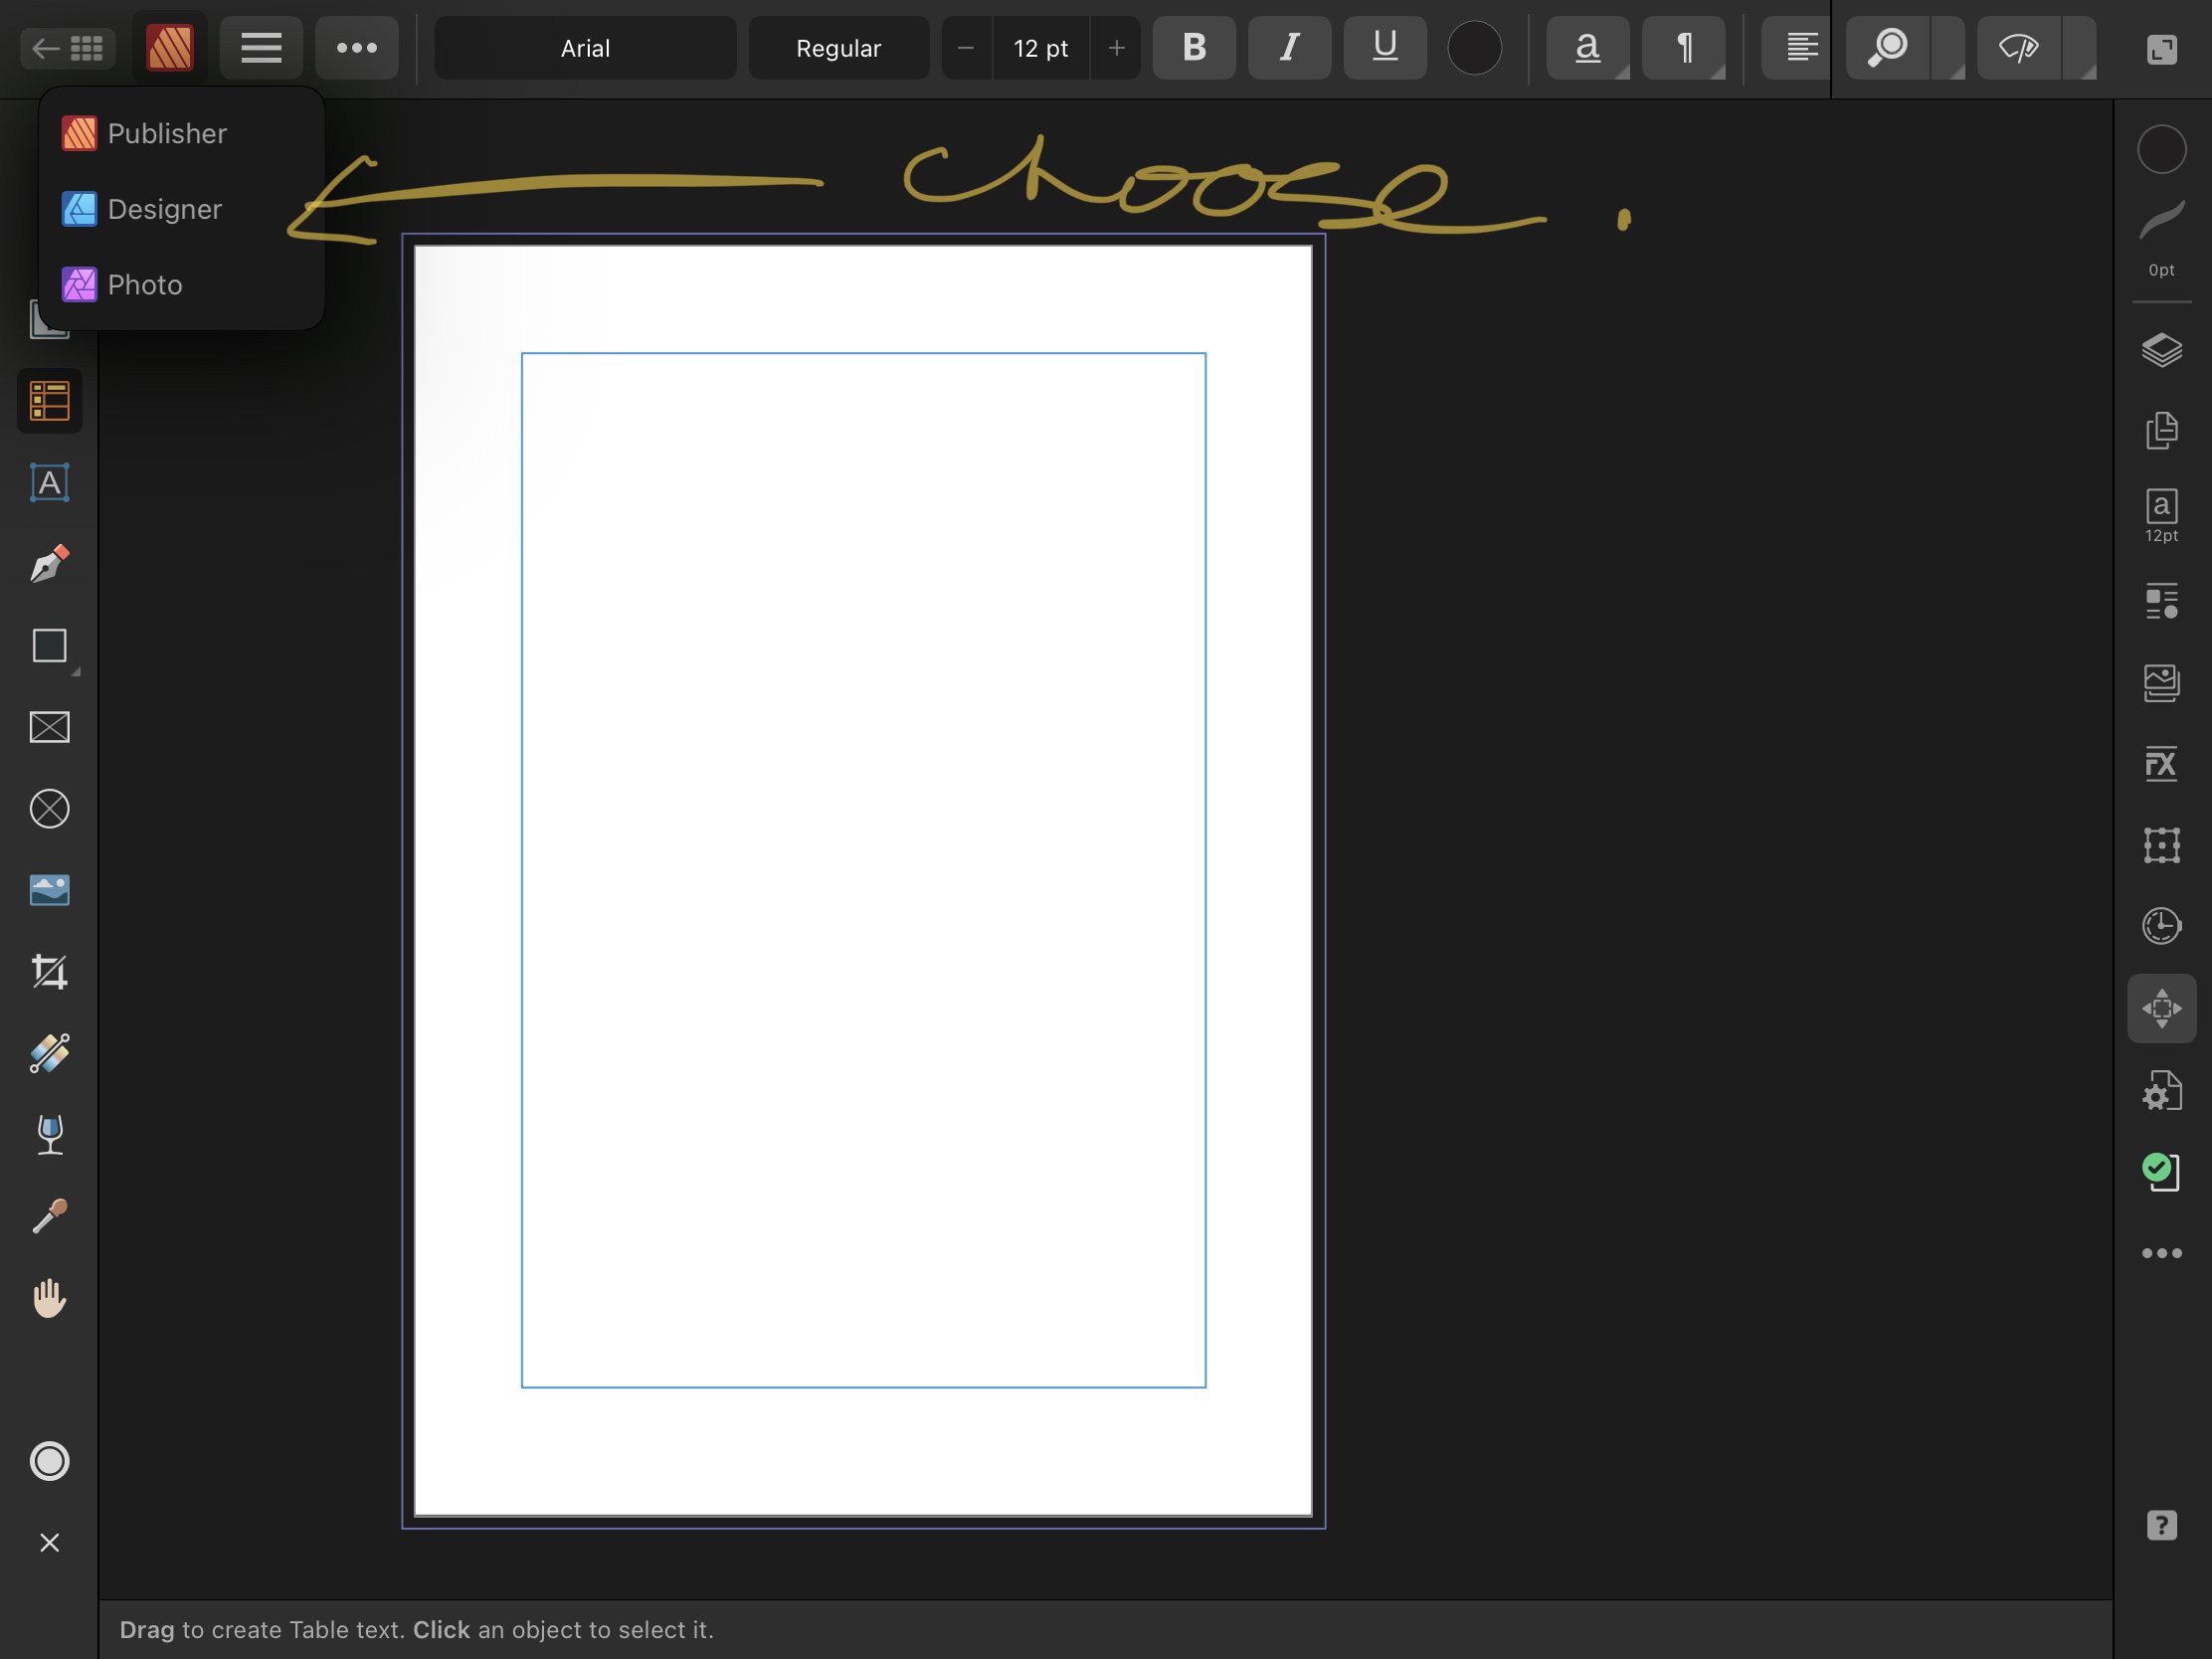Select the Picture Frame Rectangle tool
This screenshot has height=1659, width=2212.
(x=49, y=727)
